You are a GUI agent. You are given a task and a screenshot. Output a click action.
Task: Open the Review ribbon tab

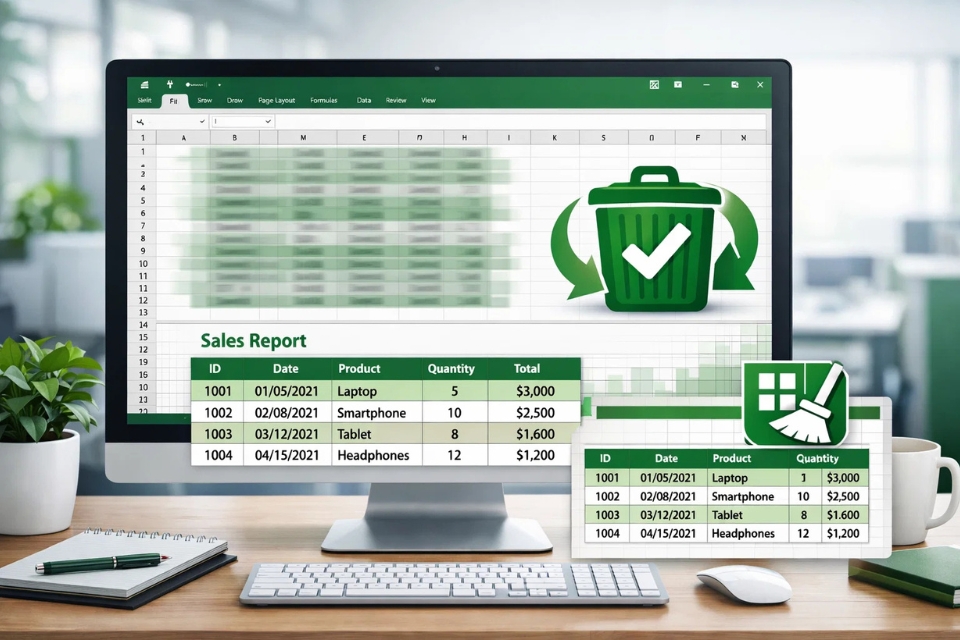396,100
